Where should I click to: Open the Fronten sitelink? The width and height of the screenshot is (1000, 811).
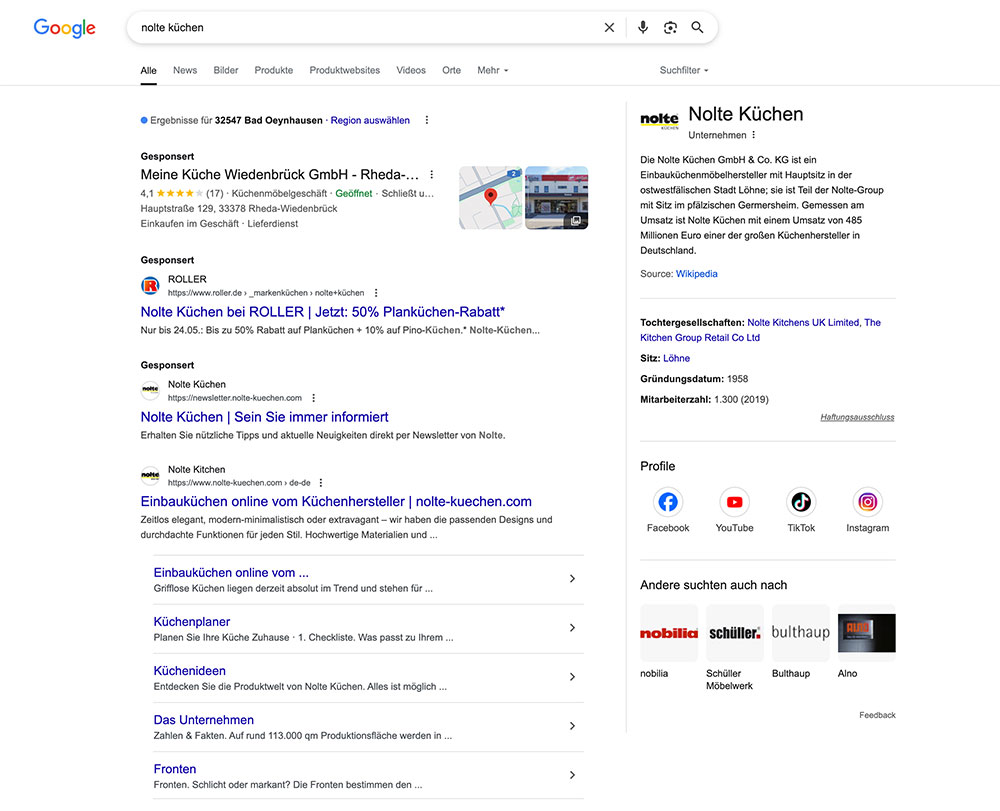click(175, 769)
